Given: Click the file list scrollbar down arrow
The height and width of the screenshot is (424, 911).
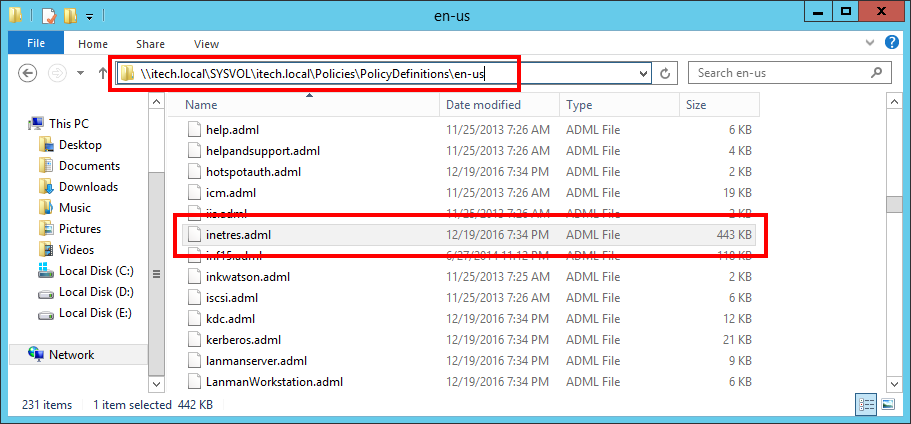Looking at the screenshot, I should click(x=894, y=384).
